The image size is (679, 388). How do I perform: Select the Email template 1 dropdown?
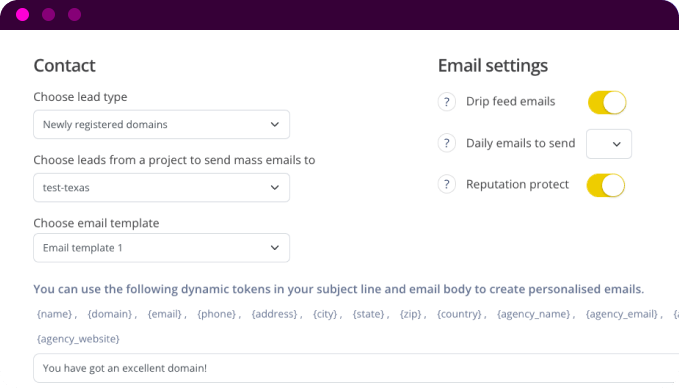point(162,248)
